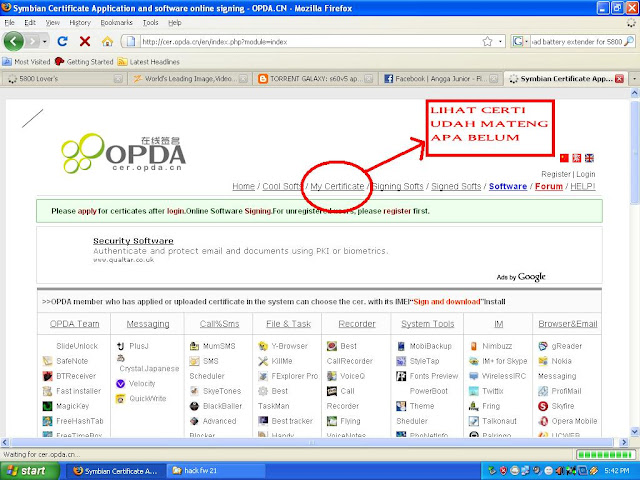This screenshot has height=480, width=640.
Task: Open the History menu
Action: (x=80, y=22)
